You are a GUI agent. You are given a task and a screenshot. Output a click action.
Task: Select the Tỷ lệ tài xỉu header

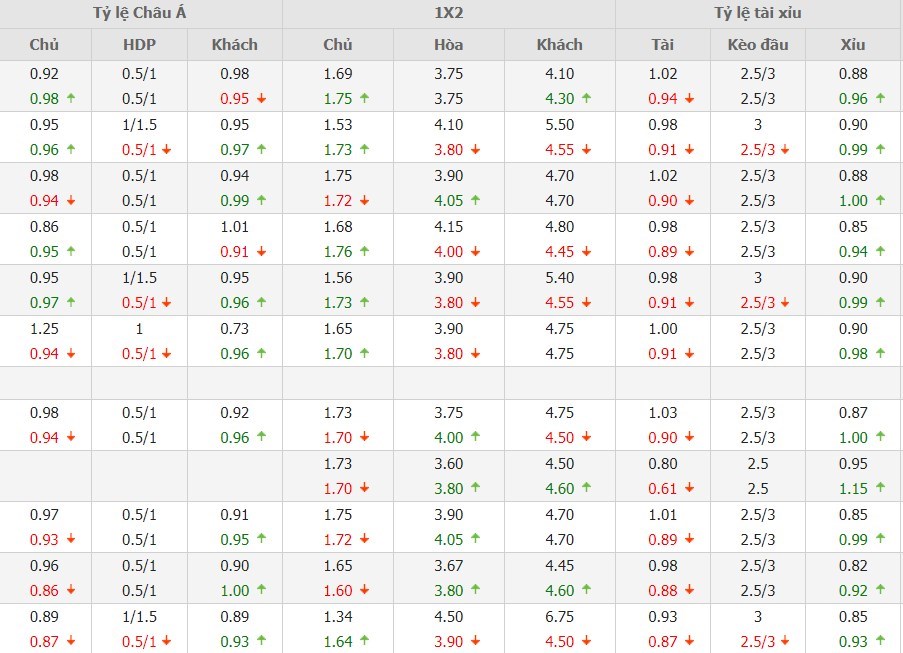coord(758,14)
